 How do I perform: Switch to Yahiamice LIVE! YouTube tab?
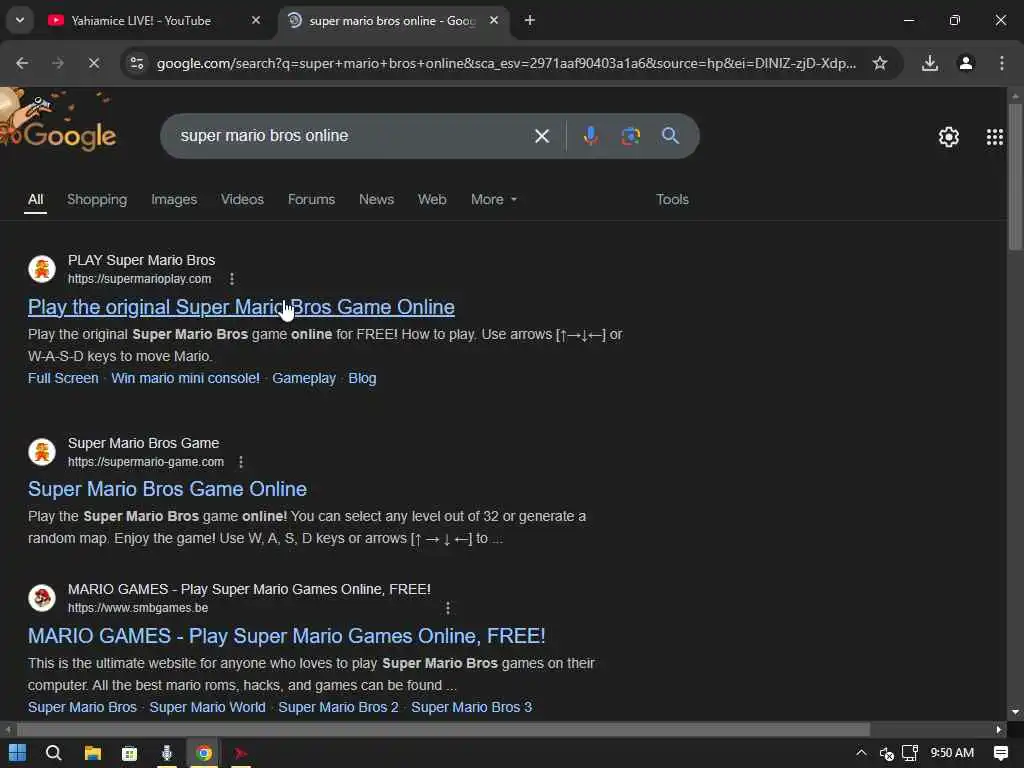pos(141,21)
